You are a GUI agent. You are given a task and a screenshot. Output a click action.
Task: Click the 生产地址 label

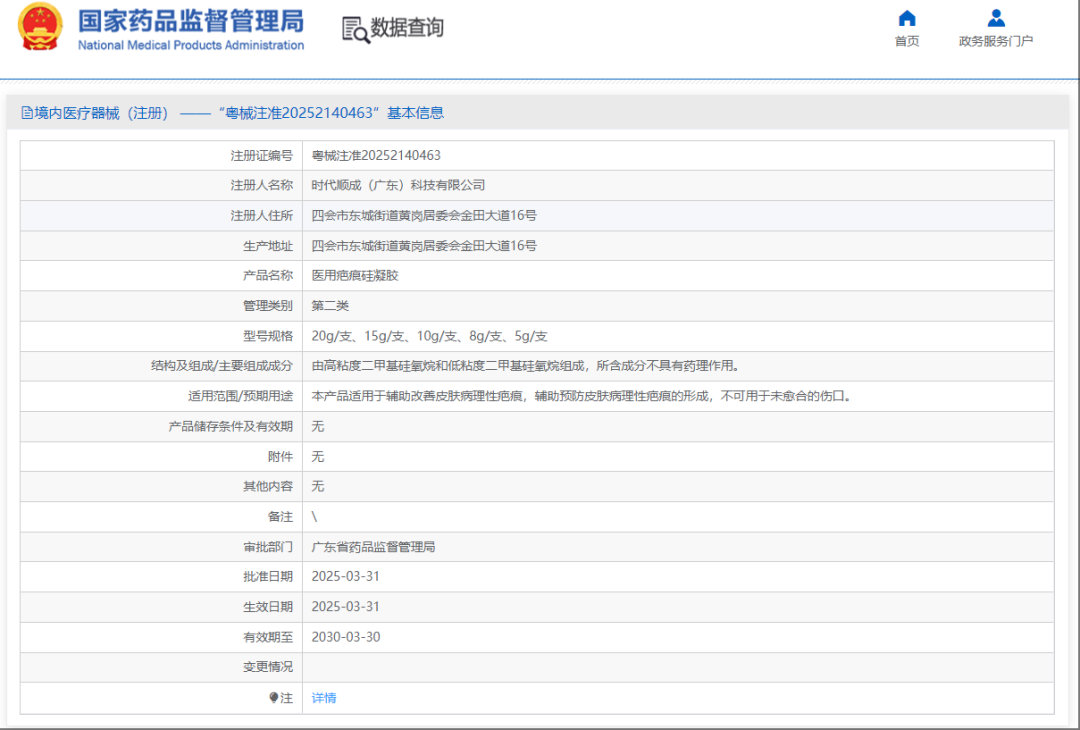[x=268, y=246]
